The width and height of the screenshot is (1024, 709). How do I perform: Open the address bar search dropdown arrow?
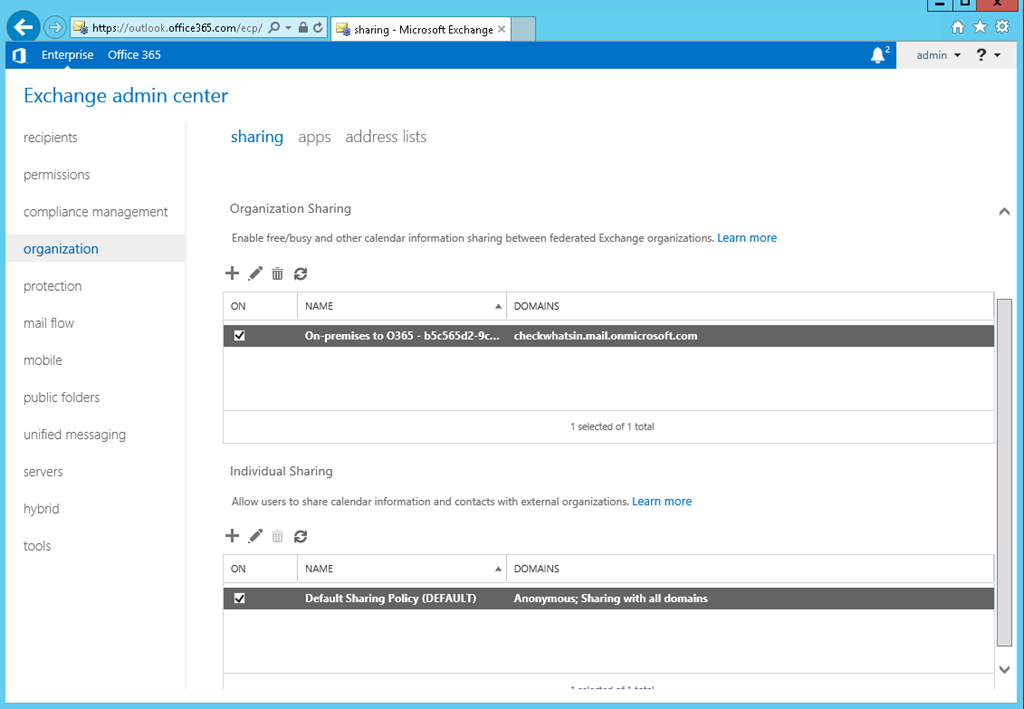click(x=288, y=27)
